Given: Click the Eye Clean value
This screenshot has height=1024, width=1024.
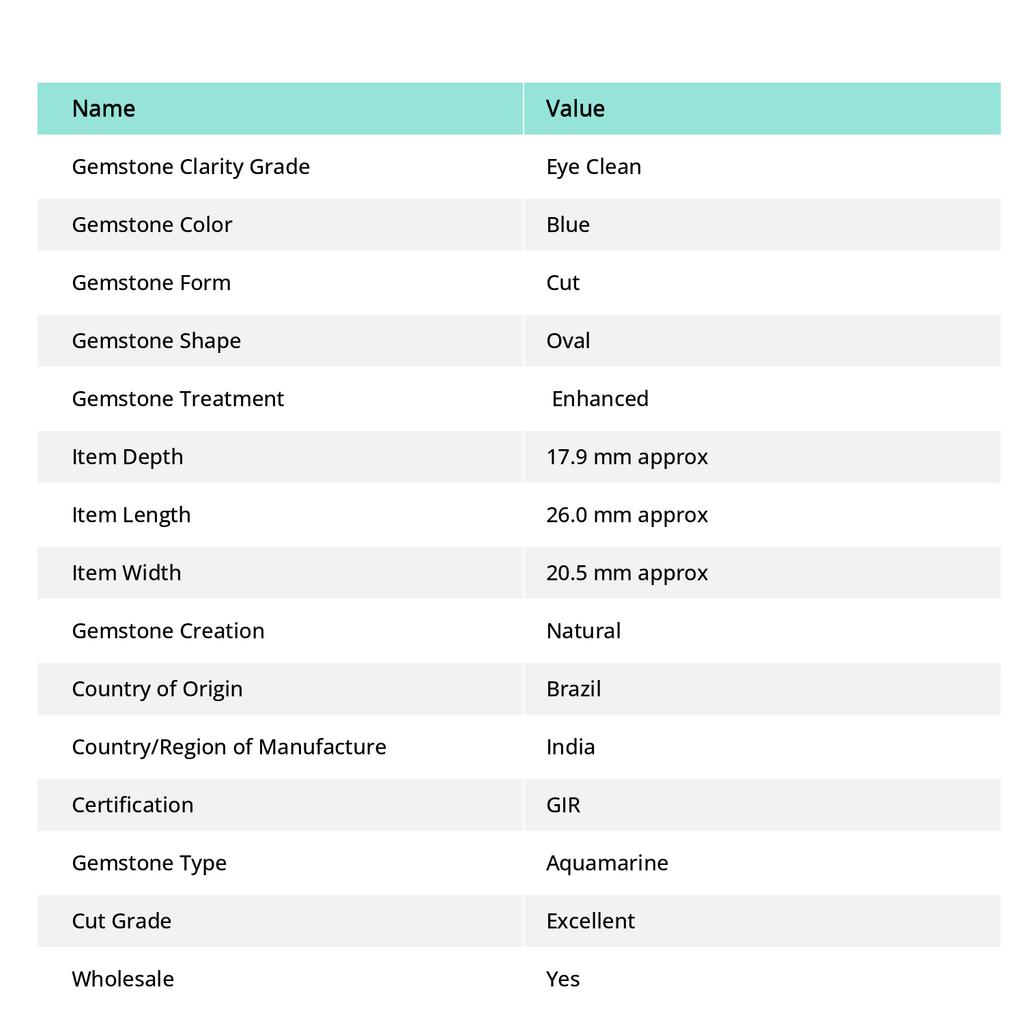Looking at the screenshot, I should click(x=593, y=167).
